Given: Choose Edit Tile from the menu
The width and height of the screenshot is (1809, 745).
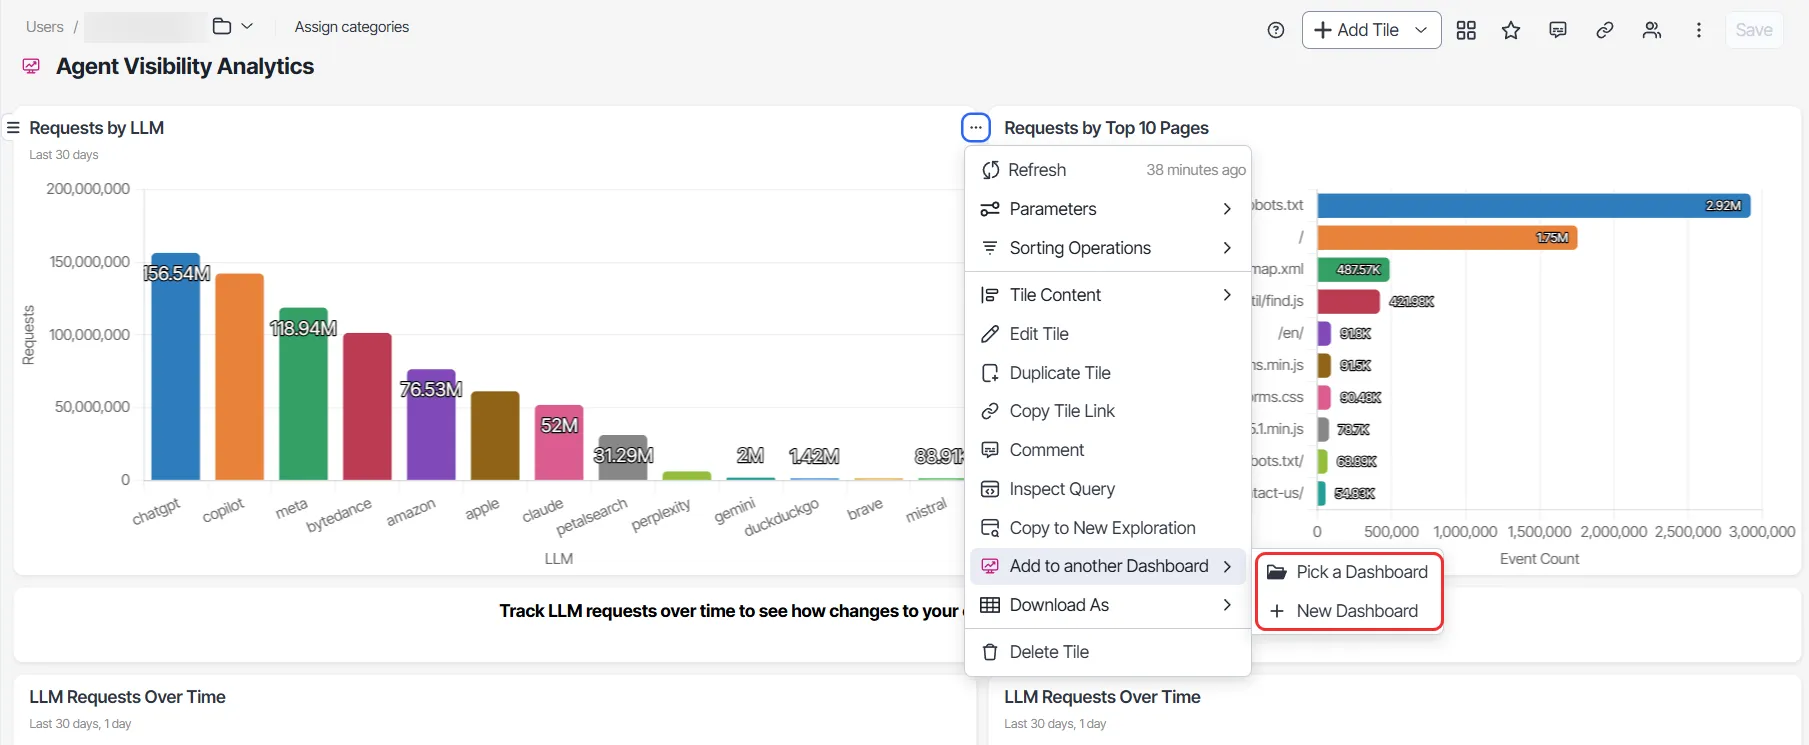Looking at the screenshot, I should click(x=1108, y=334).
